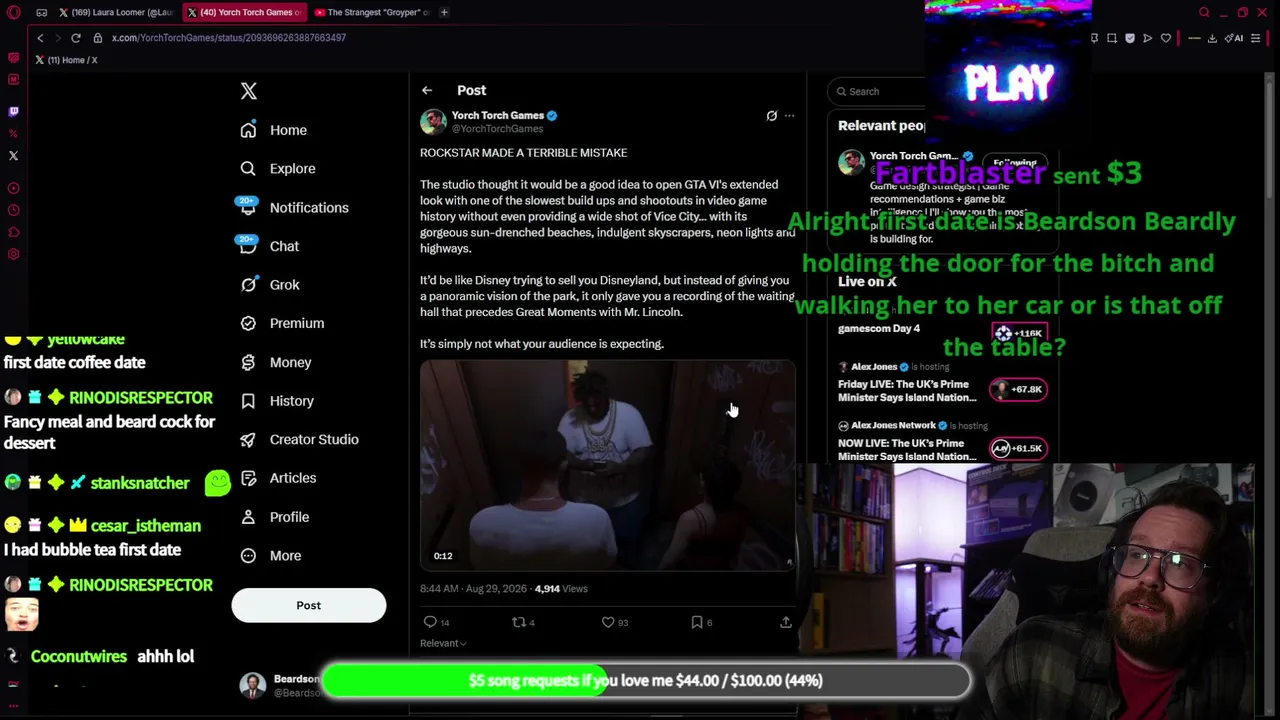Viewport: 1280px width, 720px height.
Task: Switch to the Strangest Groyper YouTube tab
Action: (x=371, y=12)
